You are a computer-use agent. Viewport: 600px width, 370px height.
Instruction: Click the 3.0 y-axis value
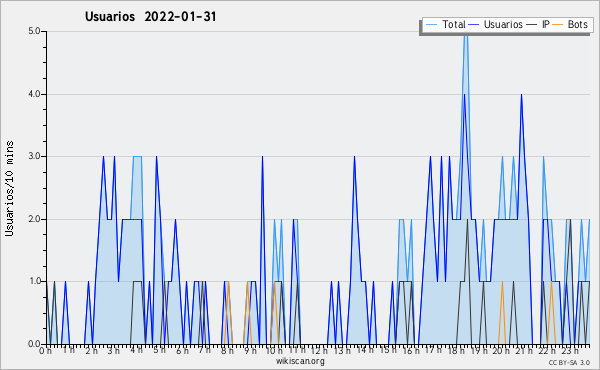(34, 156)
